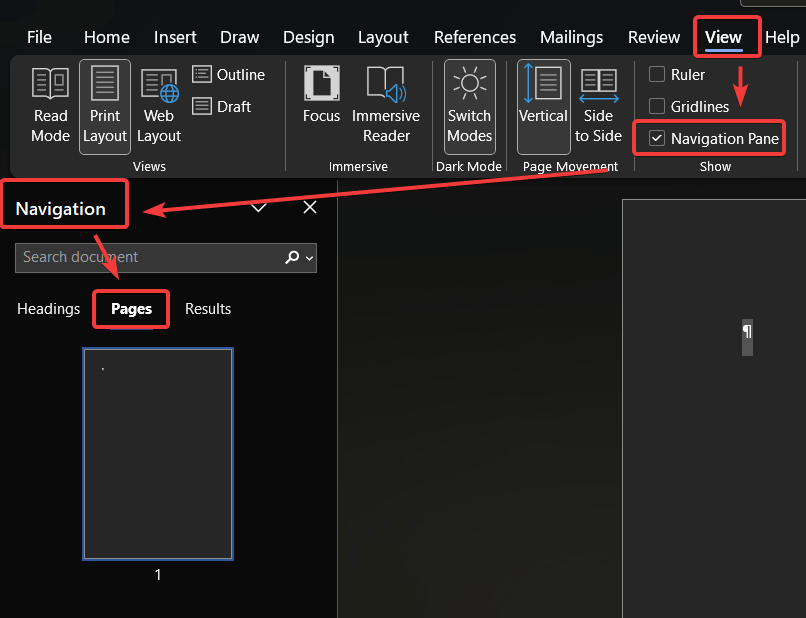Click the search magnifier icon
This screenshot has height=618, width=806.
tap(292, 257)
